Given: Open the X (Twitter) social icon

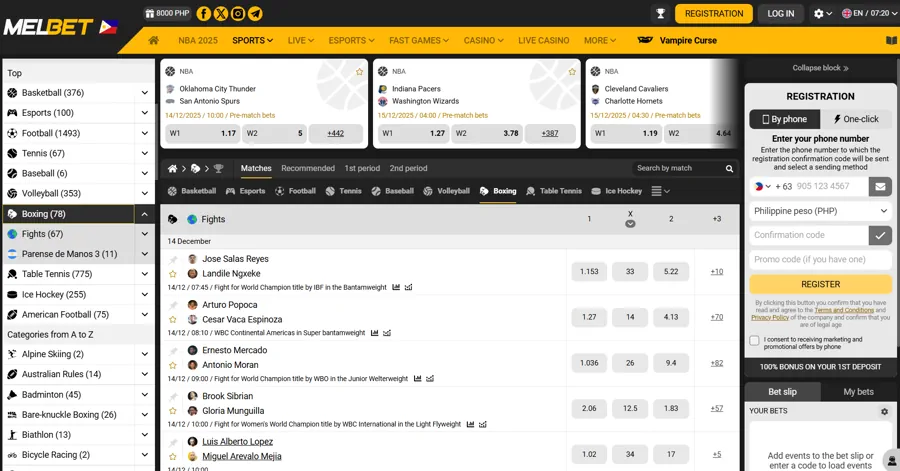Looking at the screenshot, I should (x=220, y=13).
